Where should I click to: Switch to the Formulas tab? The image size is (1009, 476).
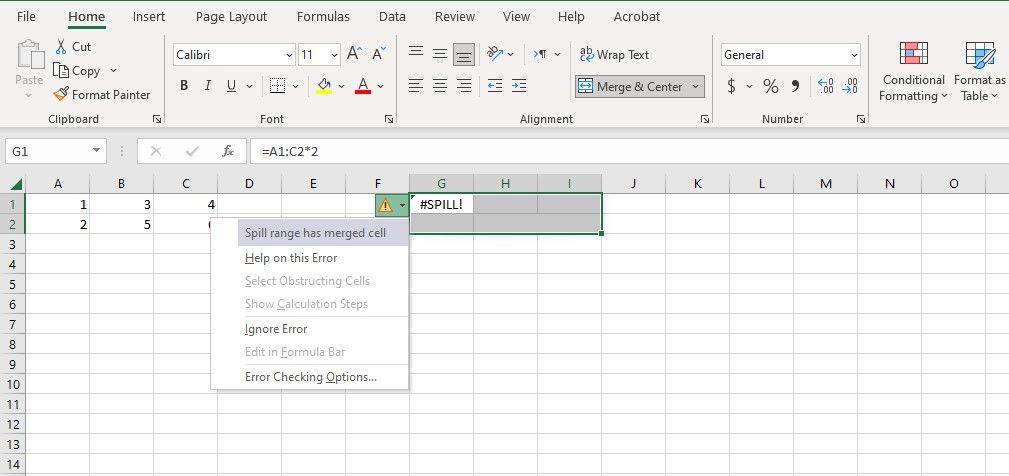tap(323, 17)
